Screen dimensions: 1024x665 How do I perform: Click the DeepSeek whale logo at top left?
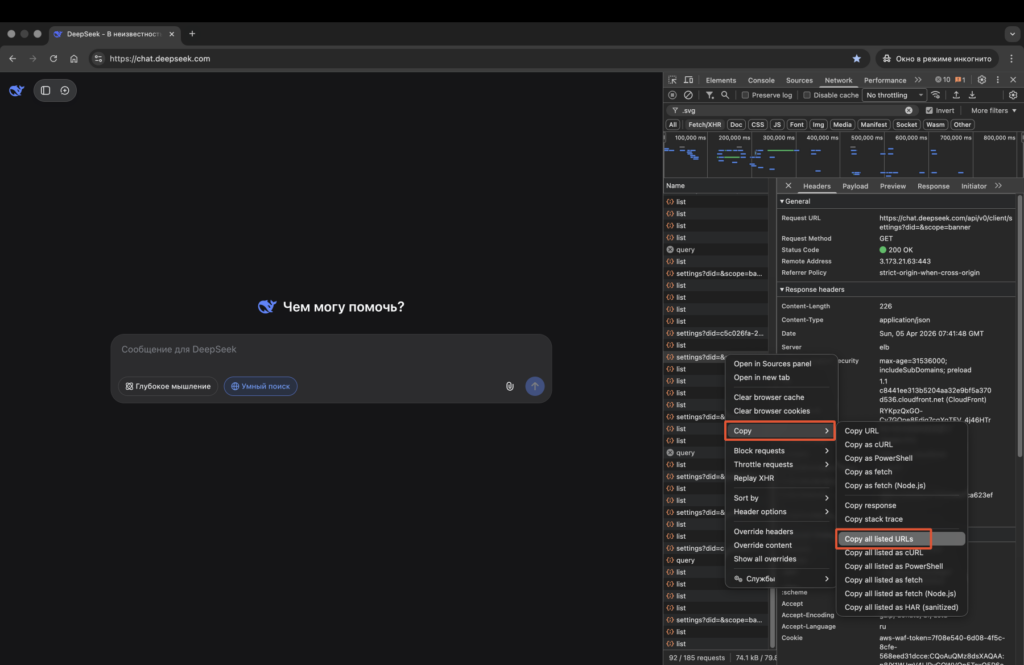(x=16, y=90)
